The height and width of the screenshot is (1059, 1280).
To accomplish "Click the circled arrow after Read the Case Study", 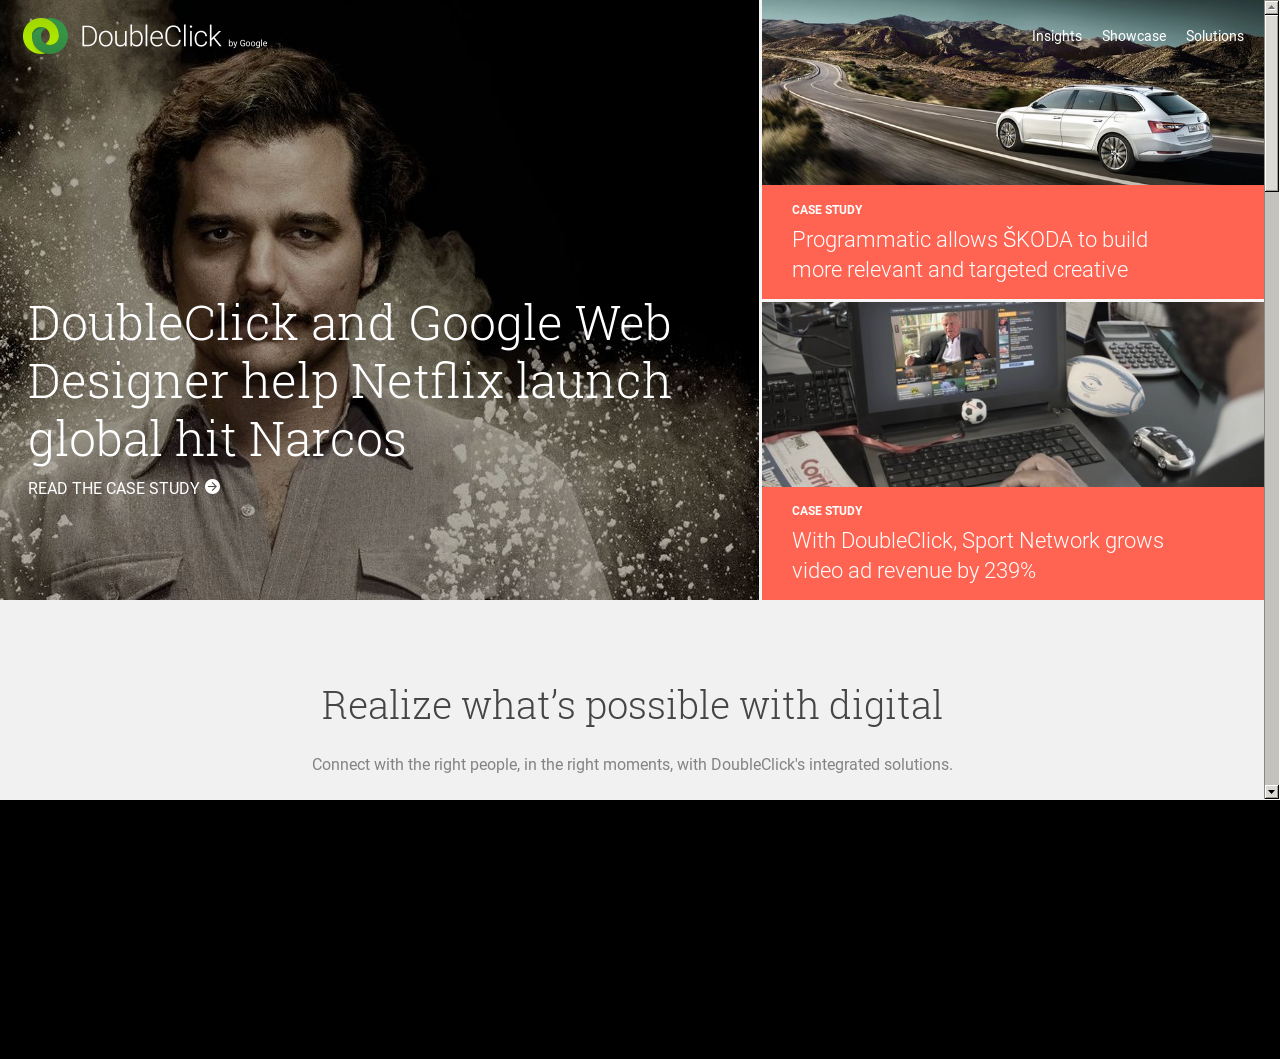I will click(x=212, y=487).
